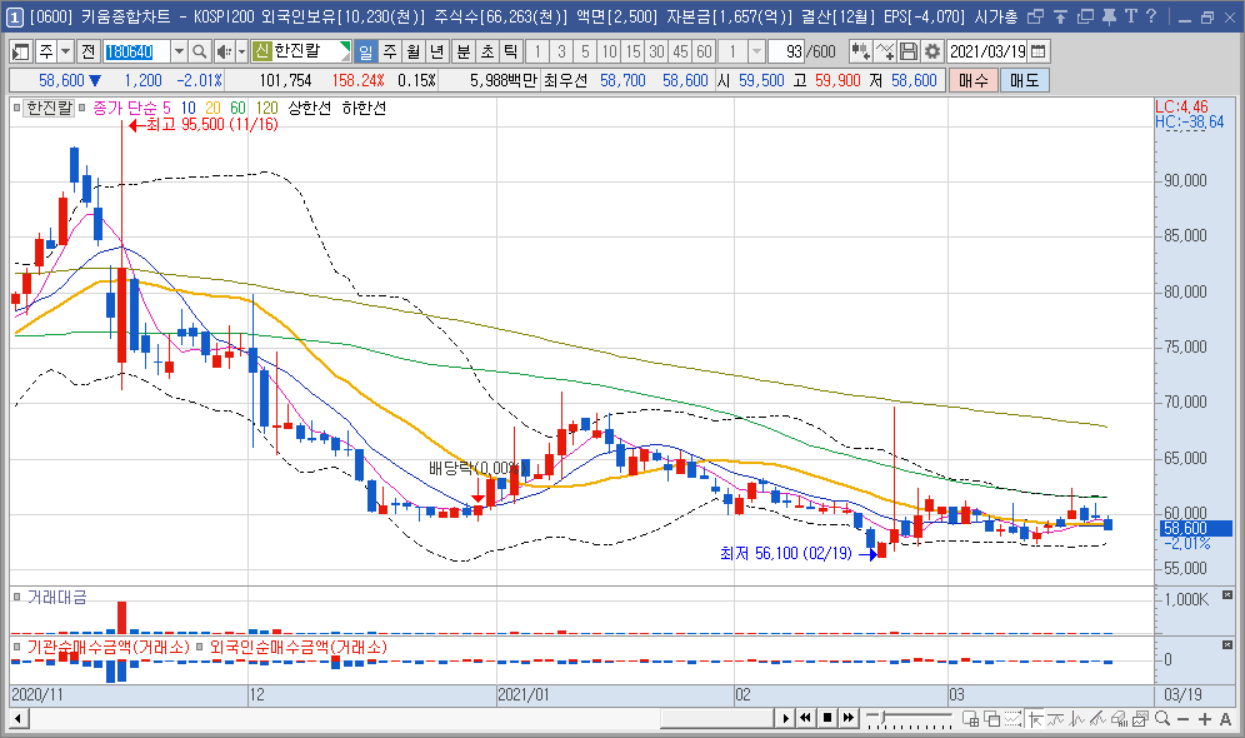Select the 10 interval button
The height and width of the screenshot is (738, 1245).
pyautogui.click(x=609, y=51)
